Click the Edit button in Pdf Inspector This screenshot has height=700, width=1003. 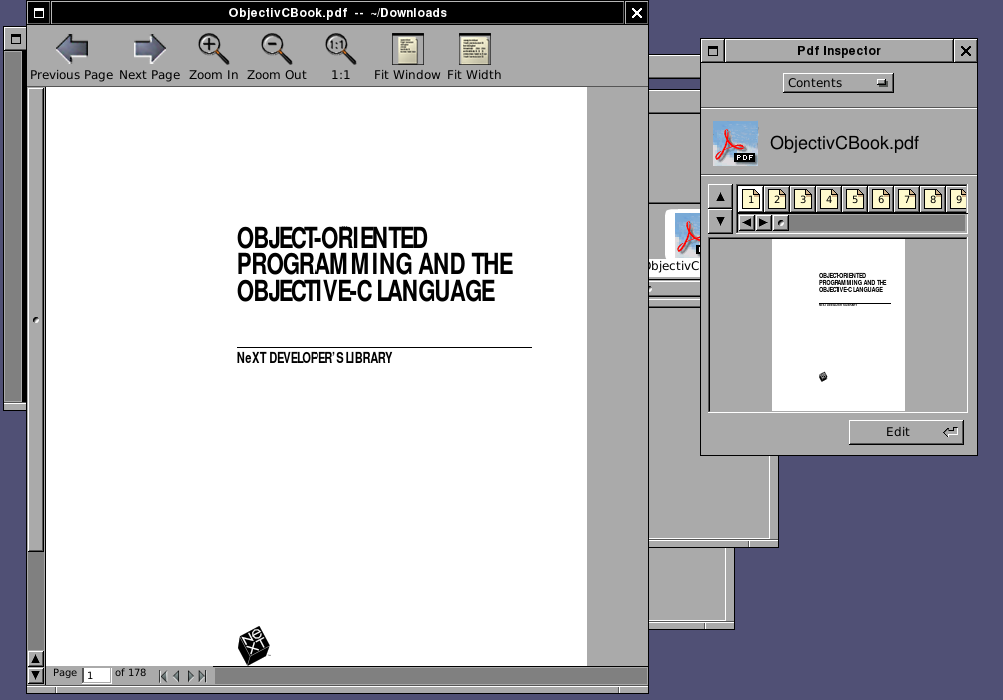[906, 432]
